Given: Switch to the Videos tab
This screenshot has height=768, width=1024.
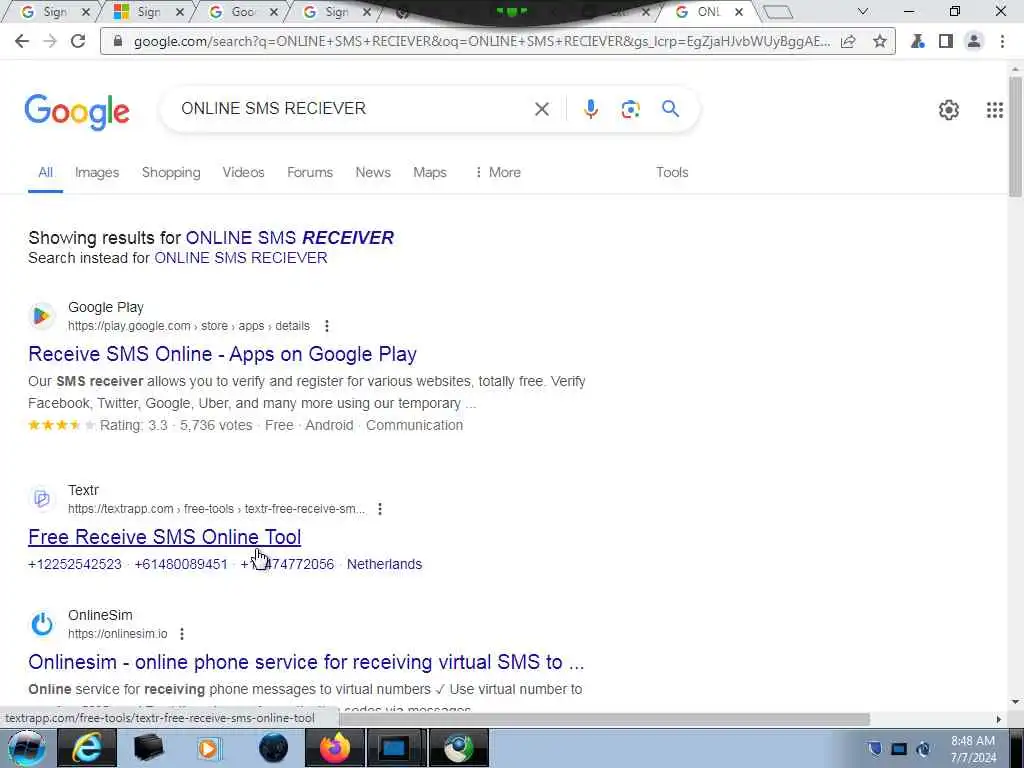Looking at the screenshot, I should coord(243,172).
